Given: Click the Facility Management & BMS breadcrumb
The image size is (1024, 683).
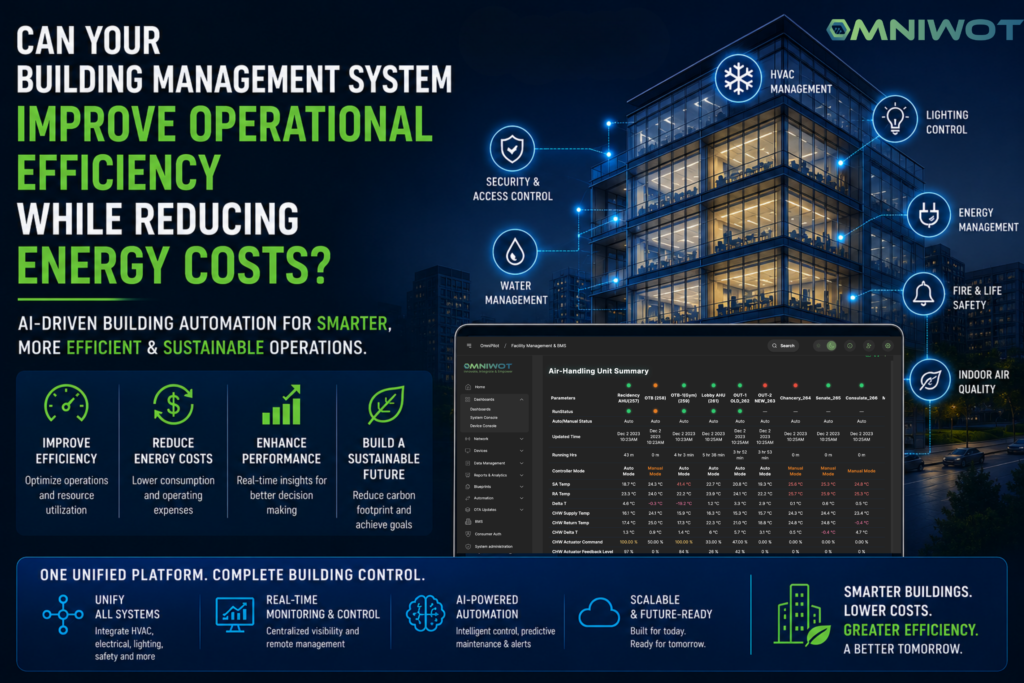Looking at the screenshot, I should pos(538,345).
